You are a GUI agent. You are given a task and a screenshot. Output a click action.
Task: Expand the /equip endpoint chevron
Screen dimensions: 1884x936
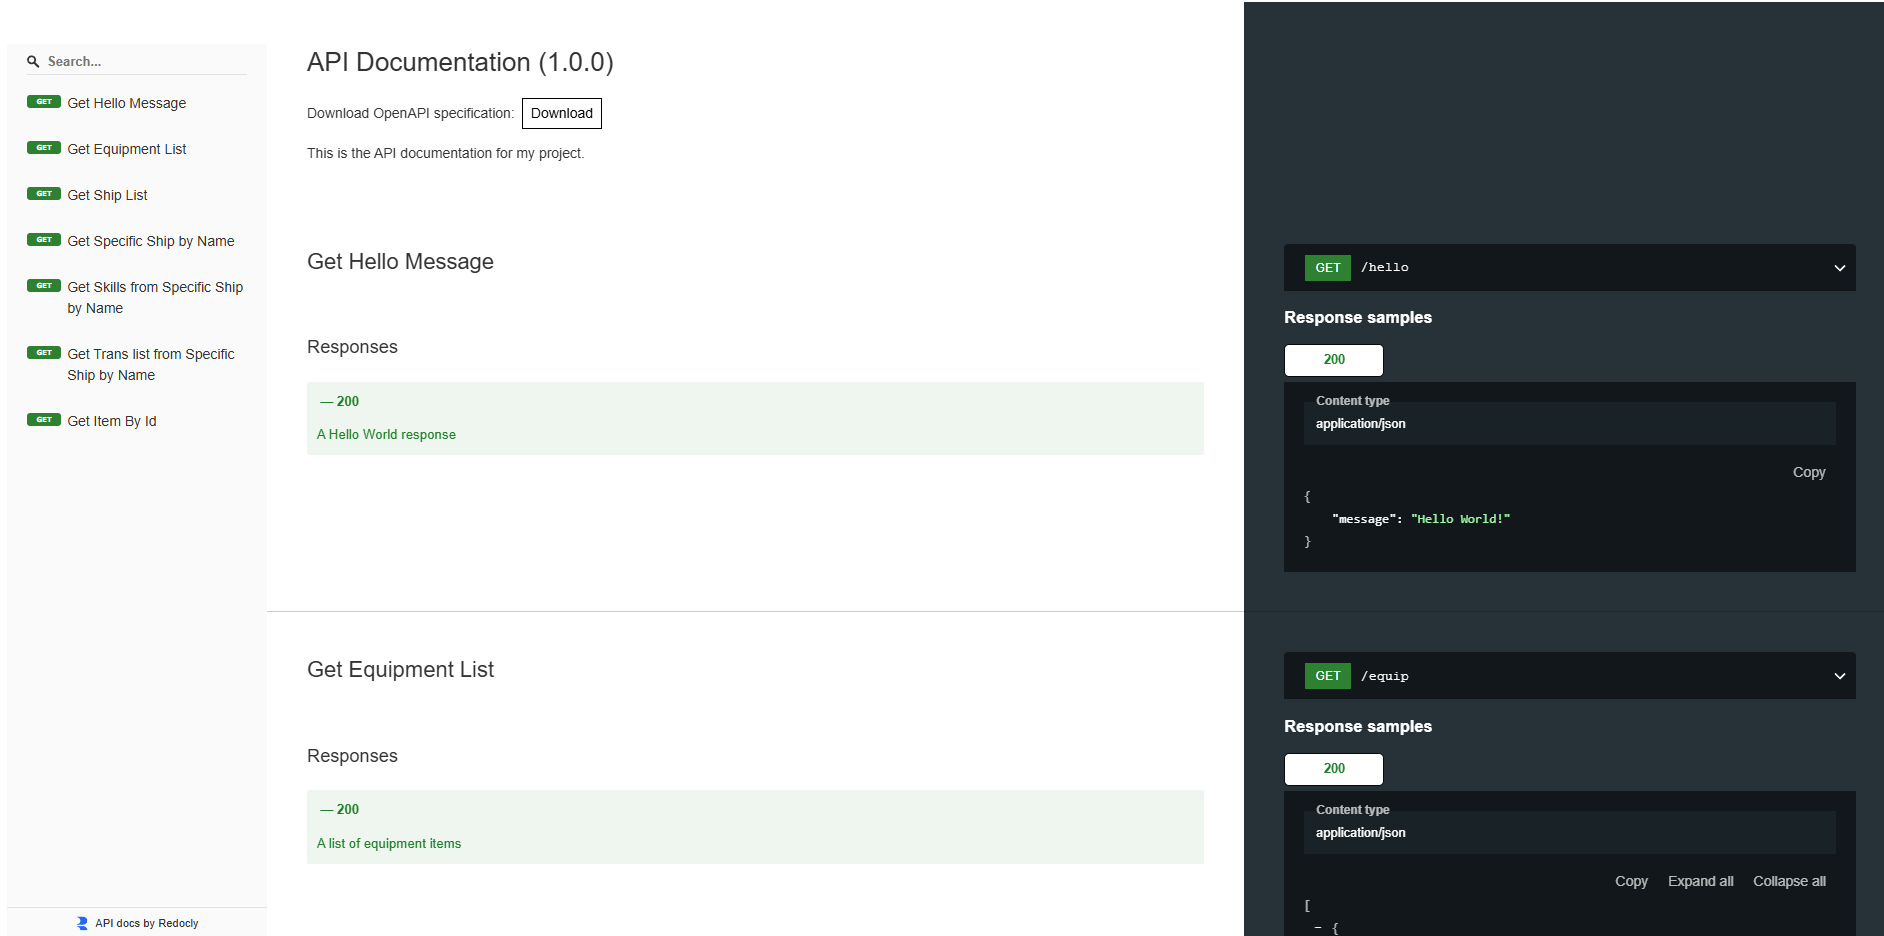pos(1839,676)
